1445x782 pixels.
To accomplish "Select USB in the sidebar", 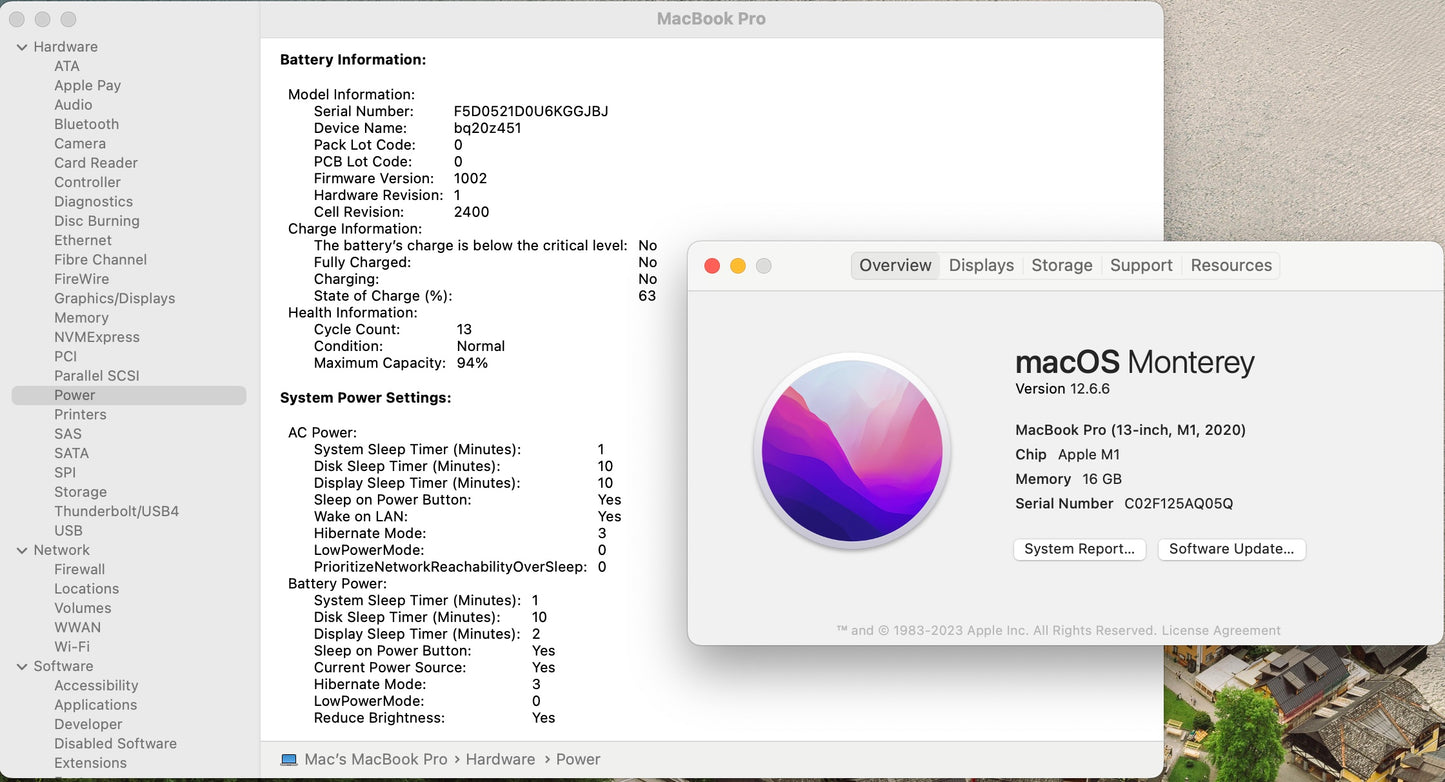I will (69, 531).
